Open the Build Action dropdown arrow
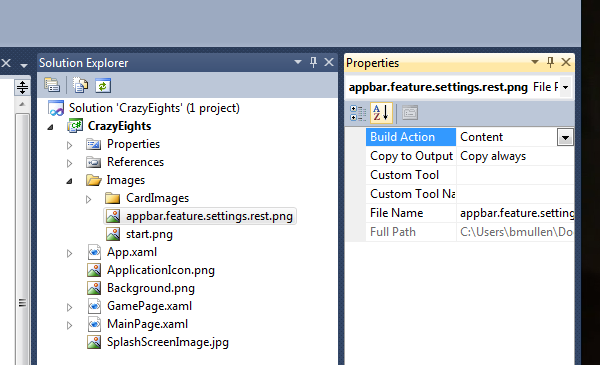 [565, 137]
